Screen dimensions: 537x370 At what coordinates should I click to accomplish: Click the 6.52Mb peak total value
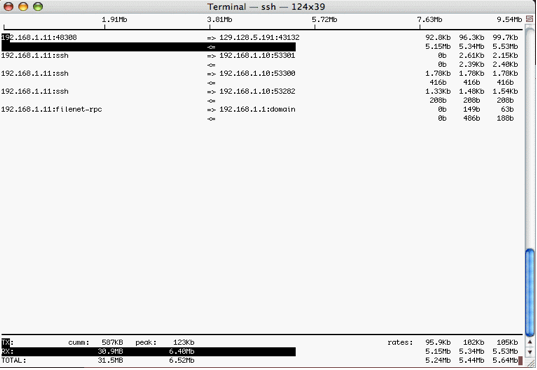(182, 360)
